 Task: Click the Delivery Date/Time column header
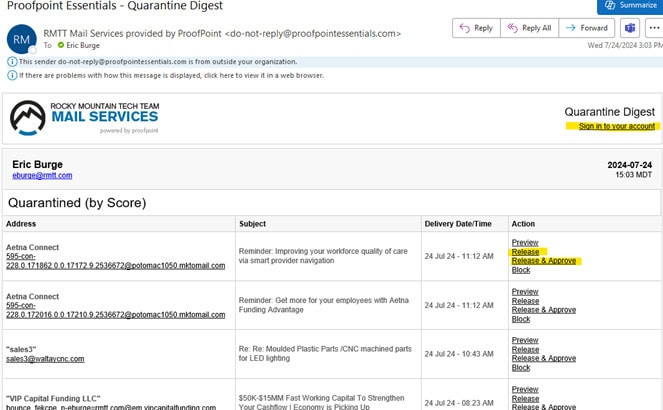tap(458, 224)
